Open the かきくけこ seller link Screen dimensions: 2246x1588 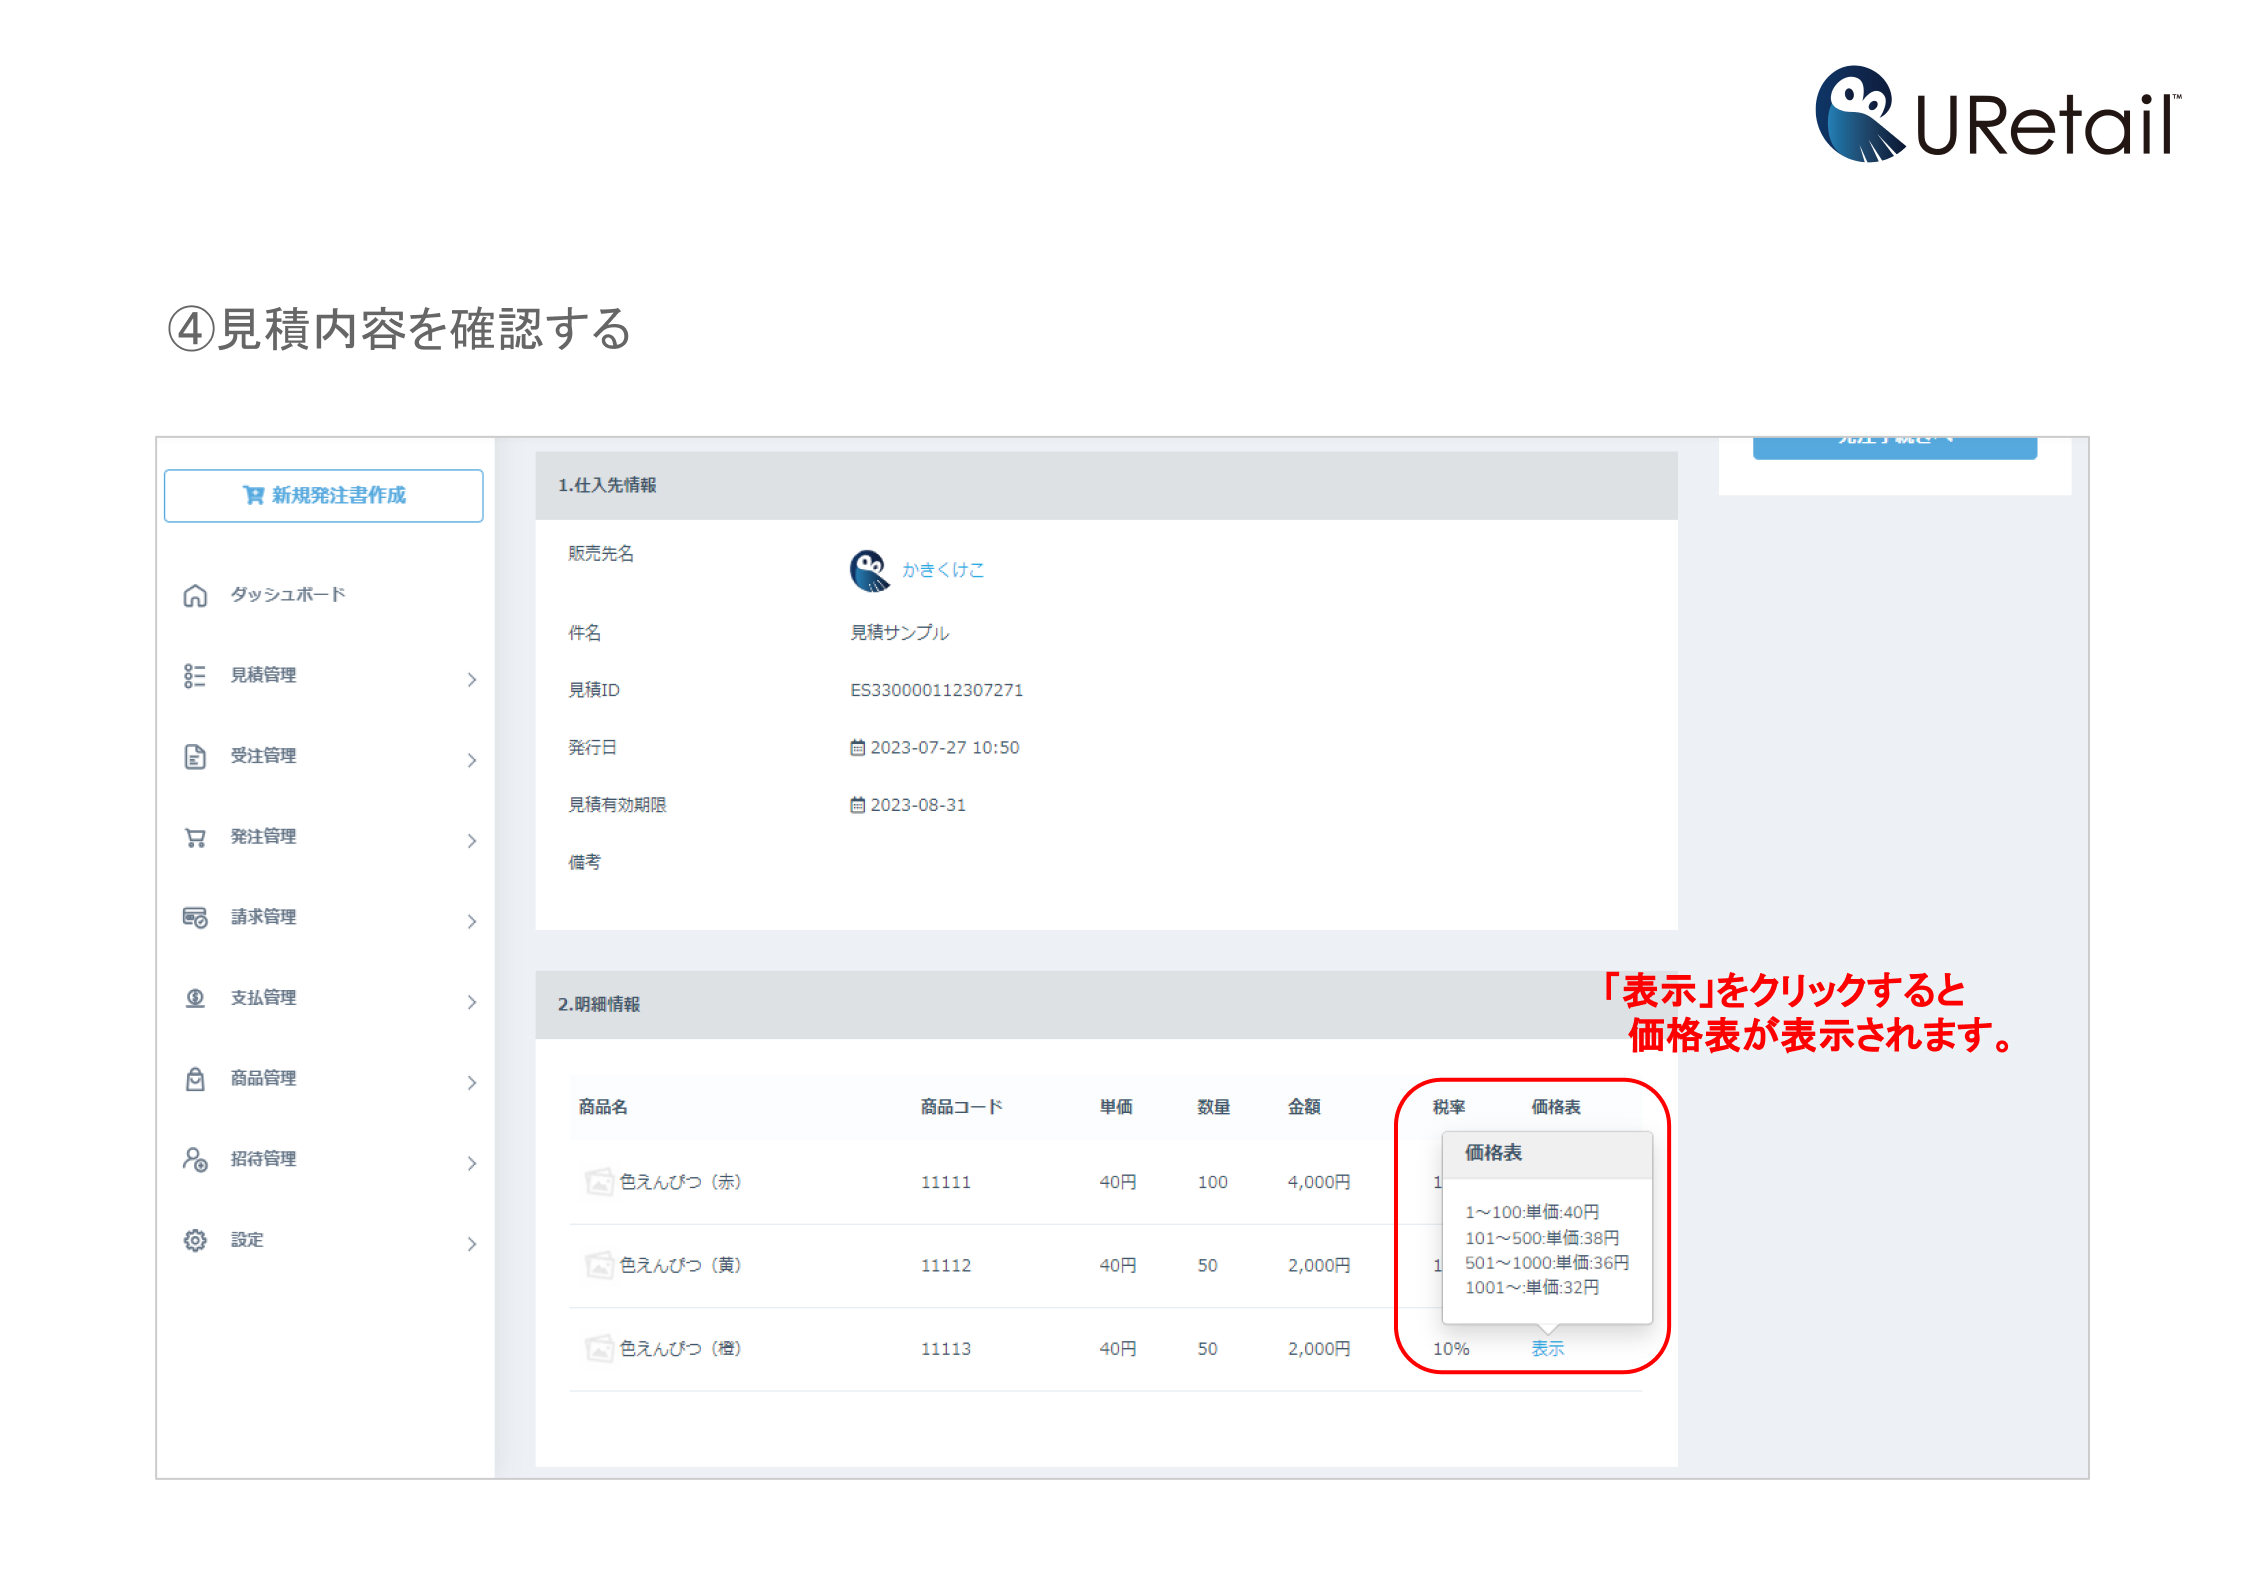[942, 570]
